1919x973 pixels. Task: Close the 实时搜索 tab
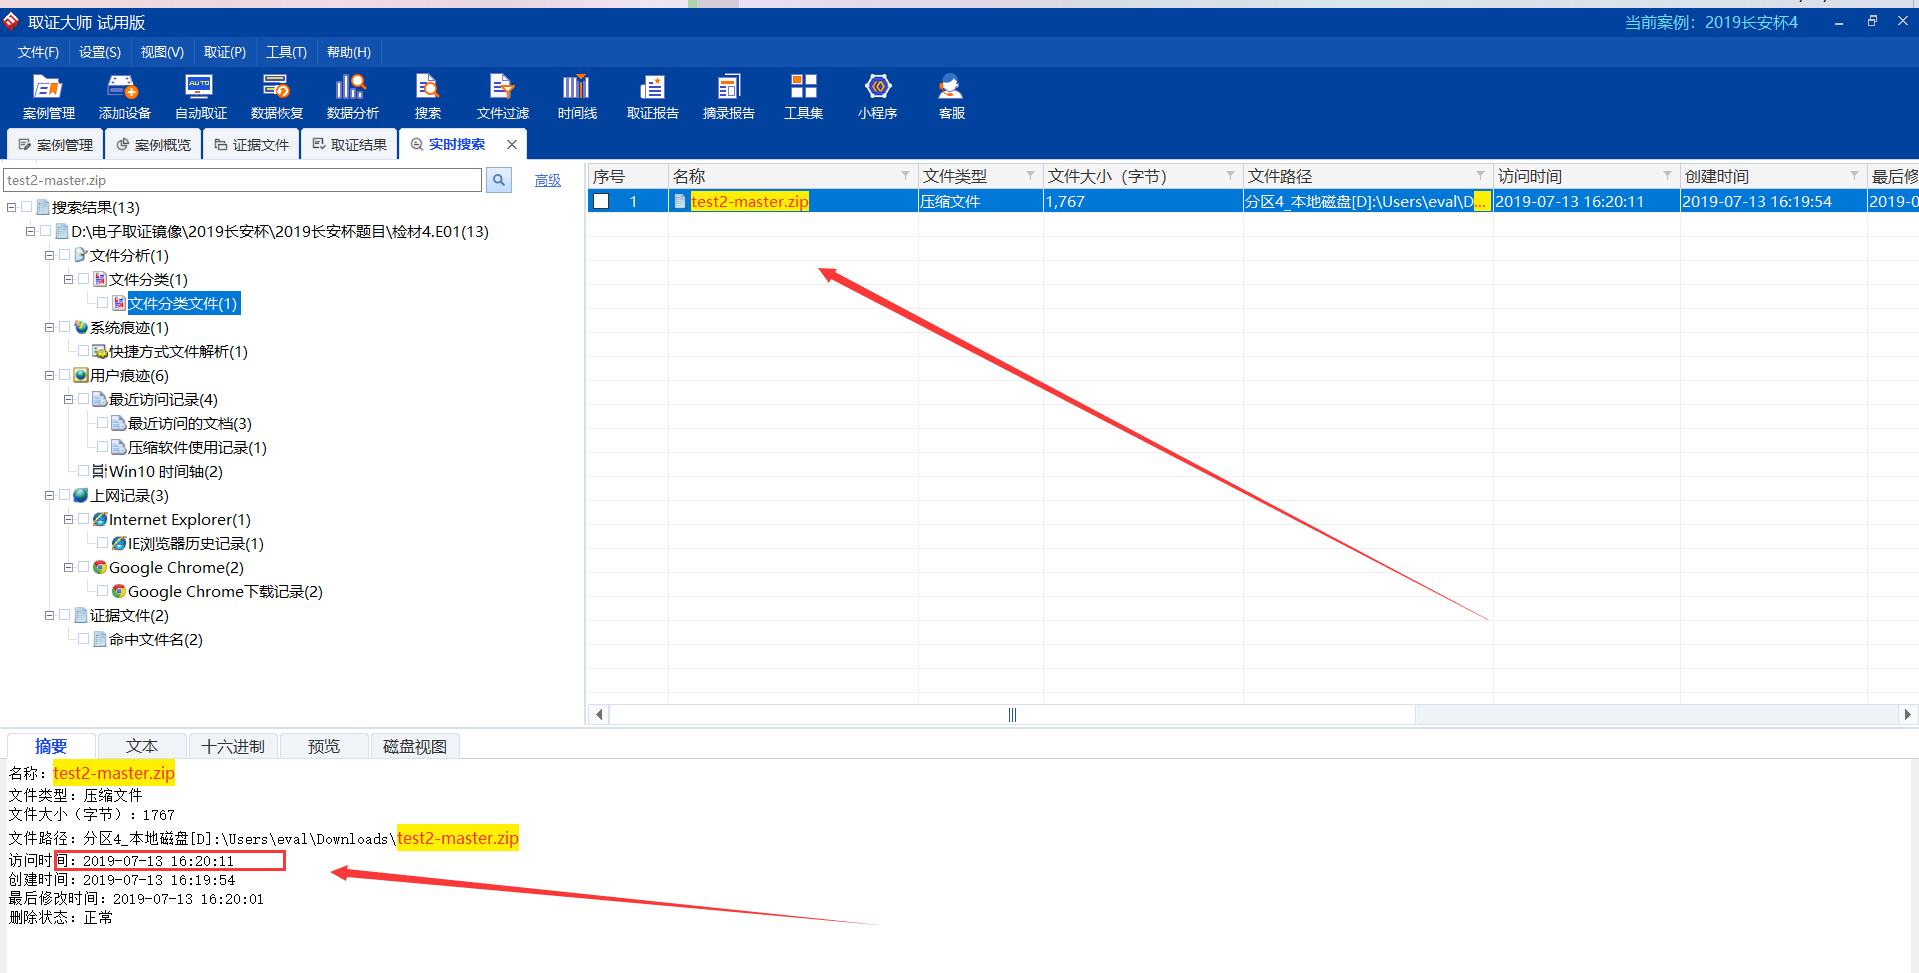point(512,144)
